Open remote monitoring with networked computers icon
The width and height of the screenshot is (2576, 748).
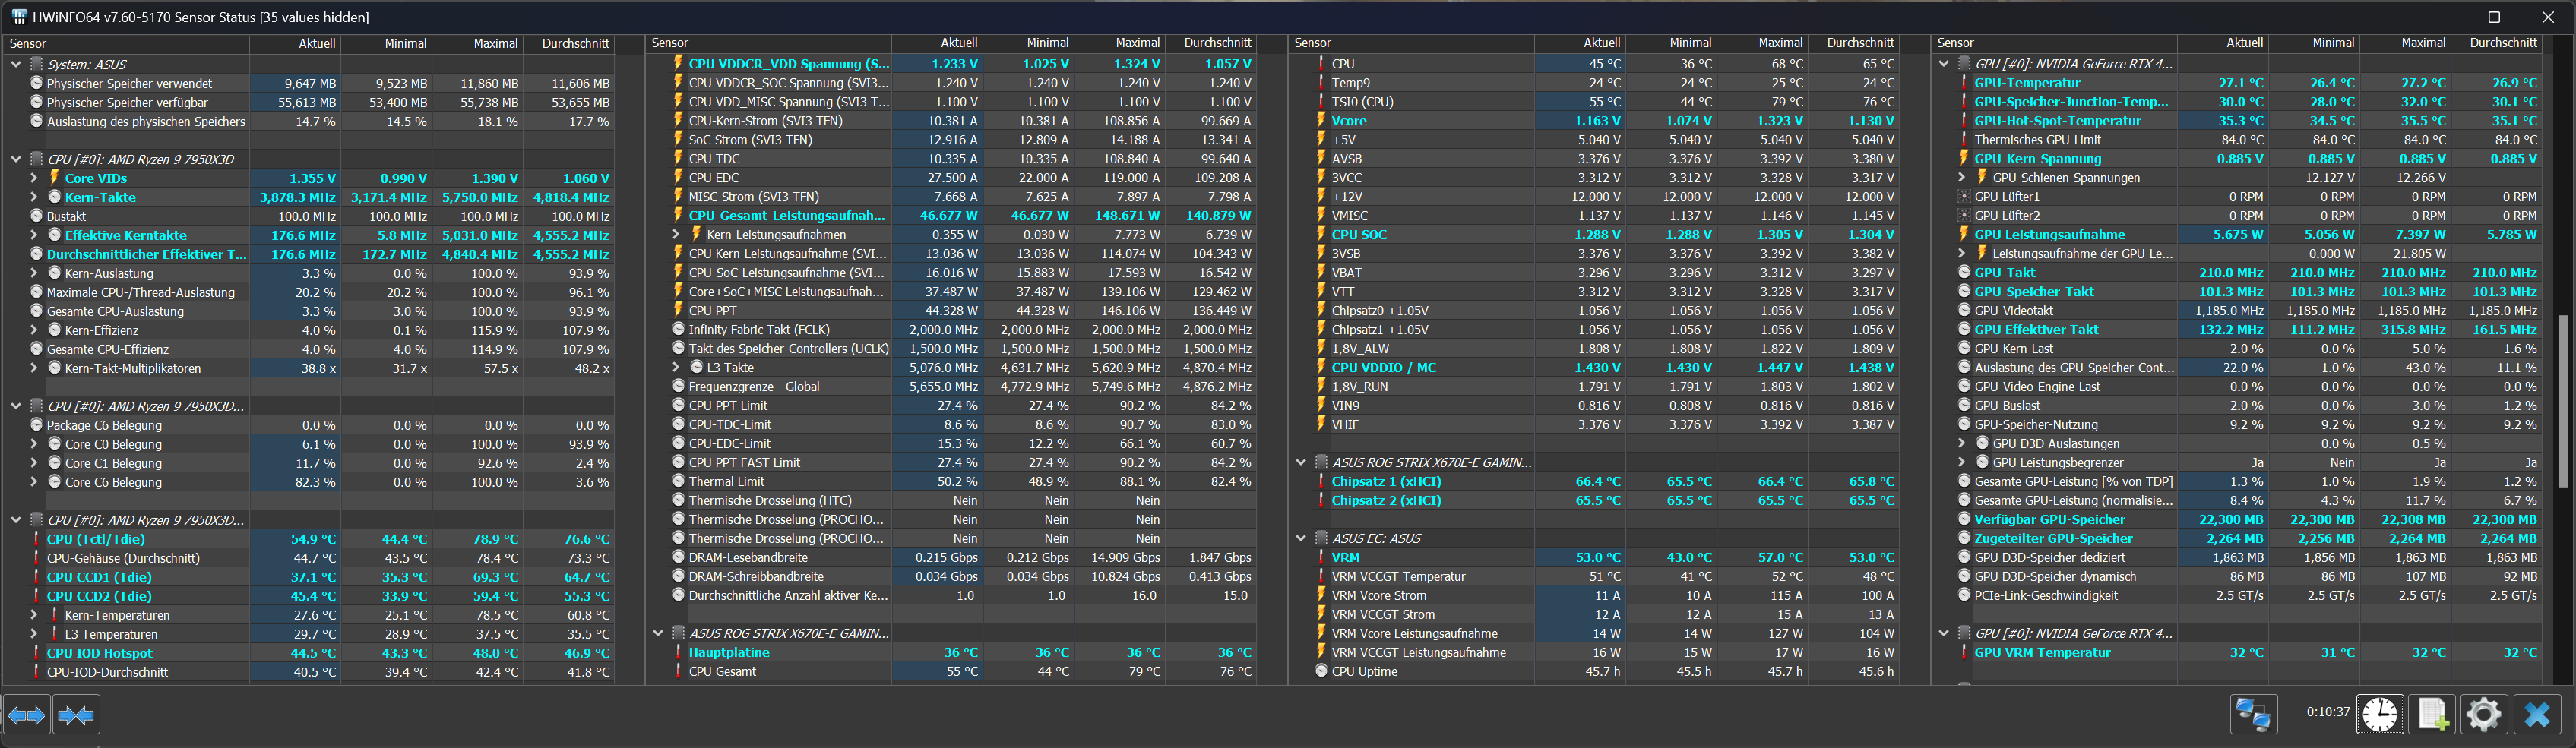[2253, 714]
